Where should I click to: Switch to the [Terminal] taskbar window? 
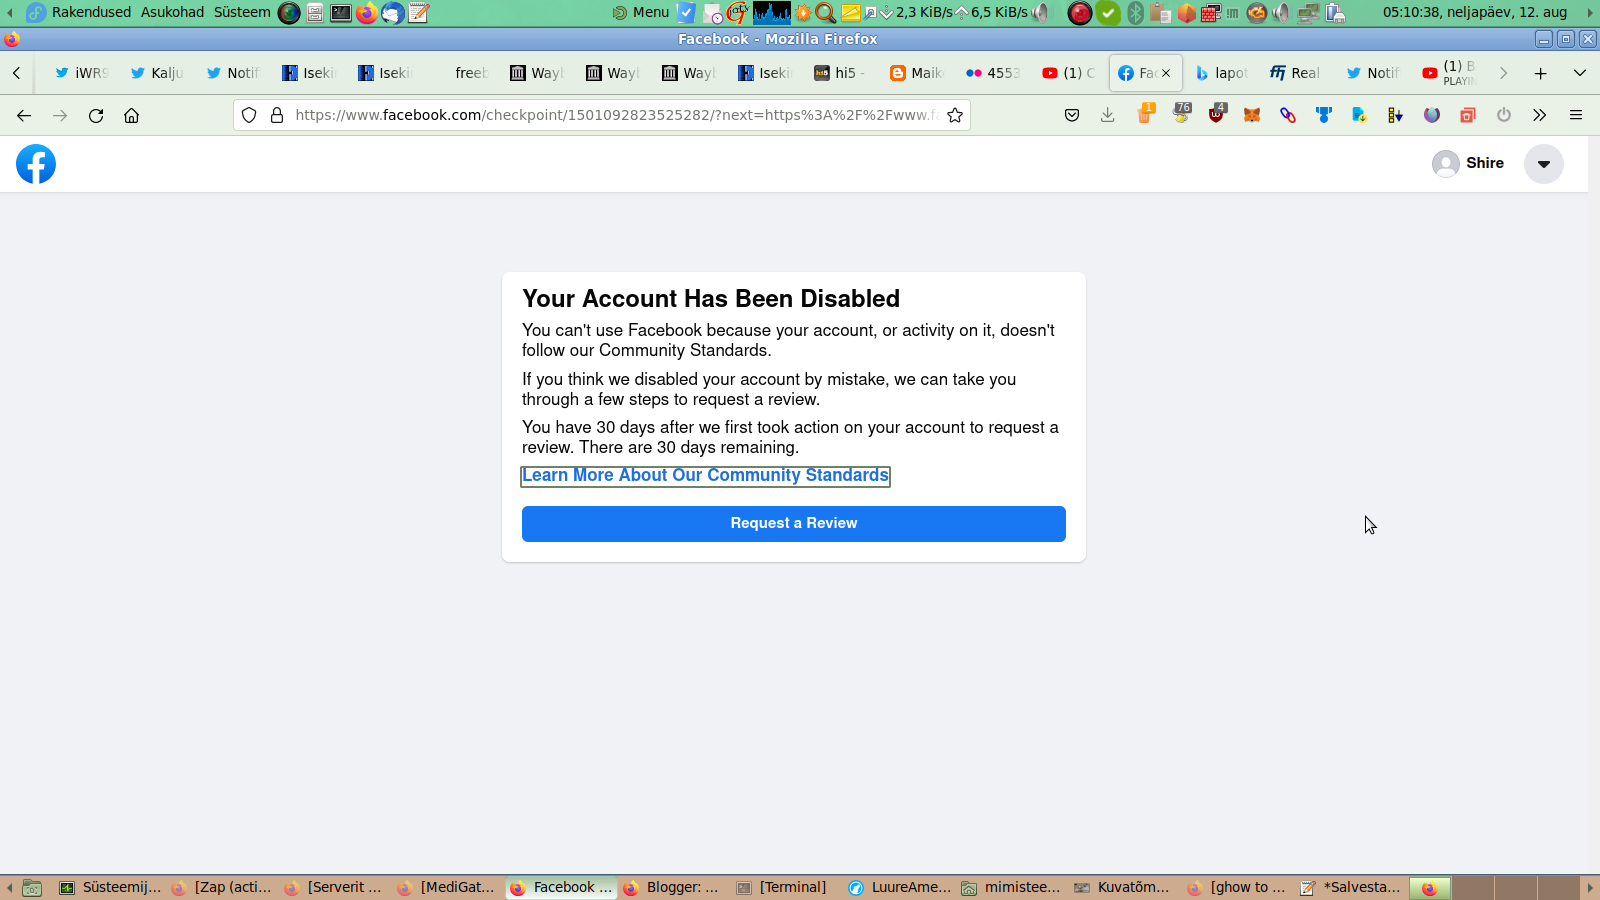coord(783,888)
